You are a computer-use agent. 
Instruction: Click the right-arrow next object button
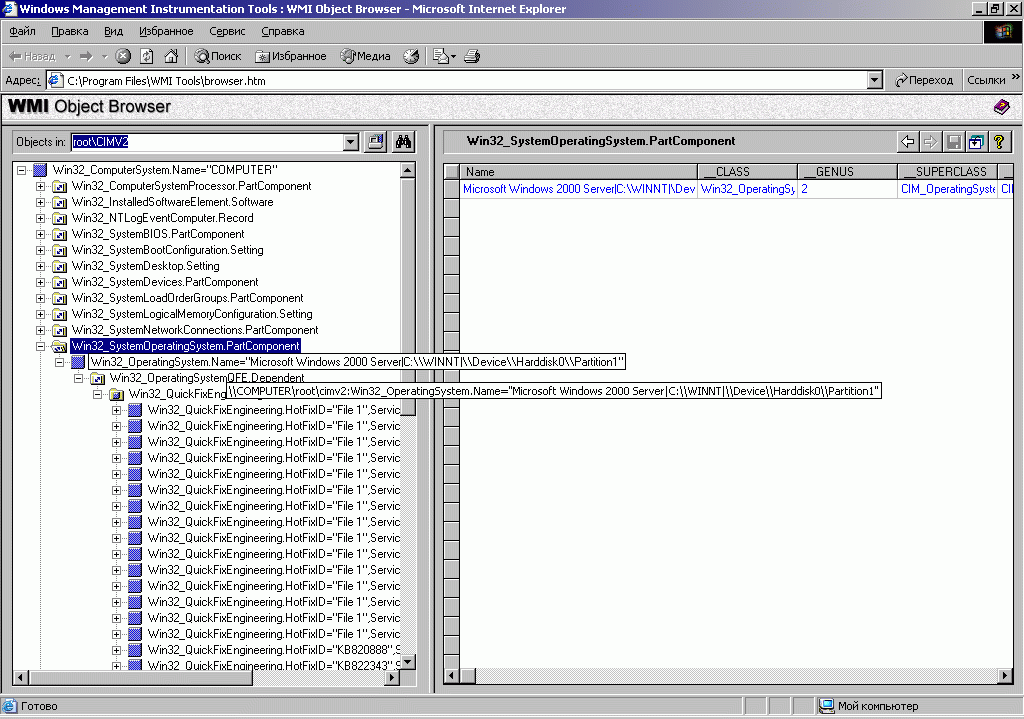pos(930,142)
